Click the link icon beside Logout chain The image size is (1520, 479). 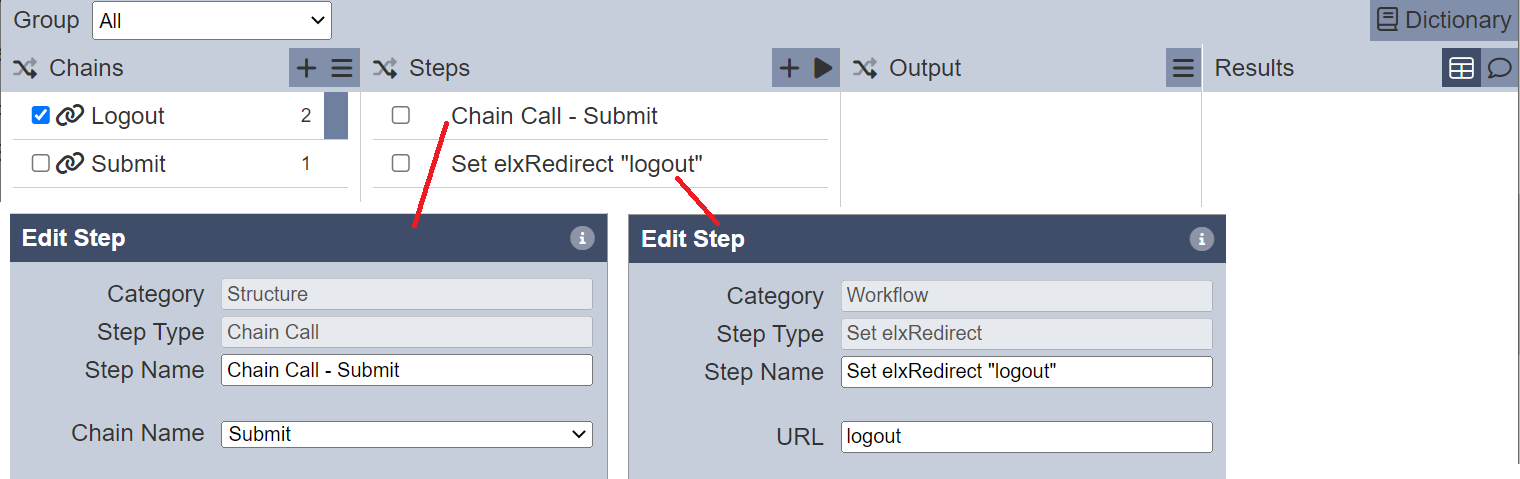[69, 116]
